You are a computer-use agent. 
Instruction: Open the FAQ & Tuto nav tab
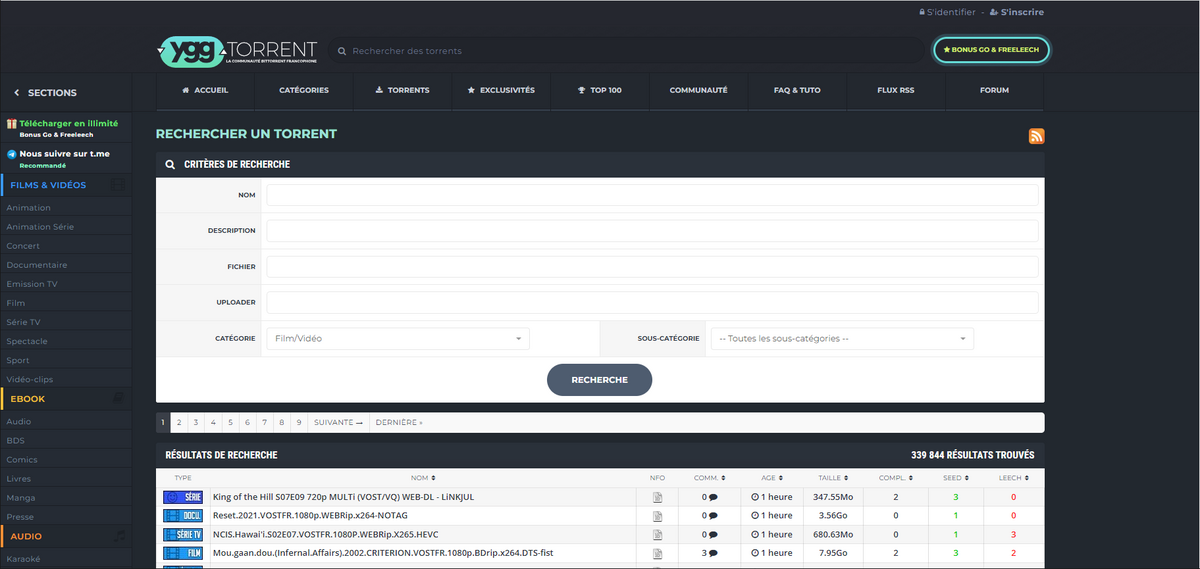click(x=797, y=90)
